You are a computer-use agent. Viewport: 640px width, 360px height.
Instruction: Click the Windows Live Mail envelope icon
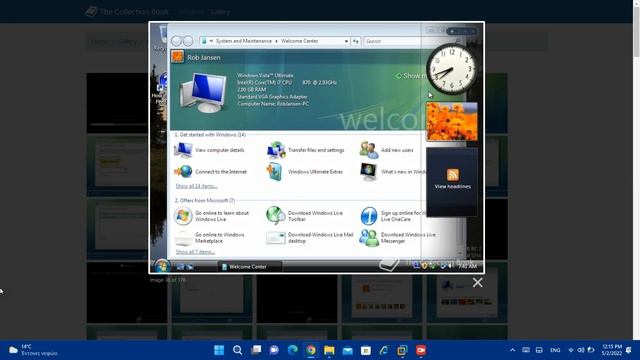[276, 238]
